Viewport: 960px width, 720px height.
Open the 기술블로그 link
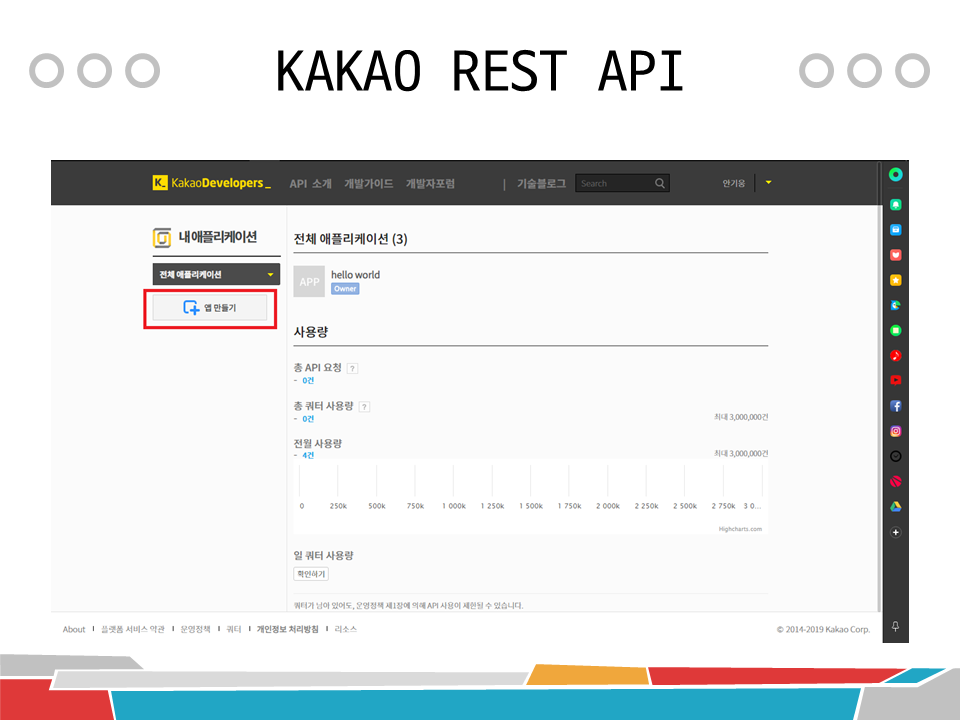click(541, 184)
